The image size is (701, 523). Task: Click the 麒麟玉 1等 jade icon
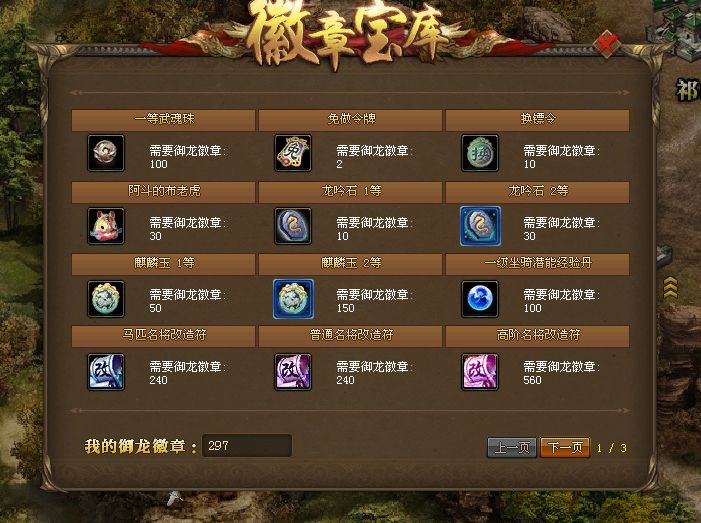tap(106, 299)
